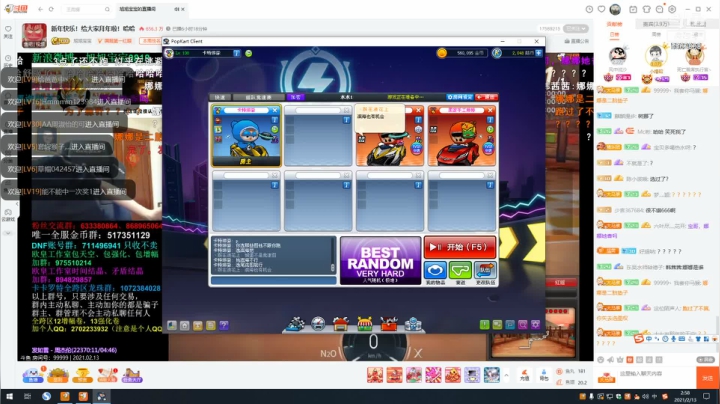Click T badge on second empty slot
This screenshot has height=404, width=720.
[x=347, y=120]
